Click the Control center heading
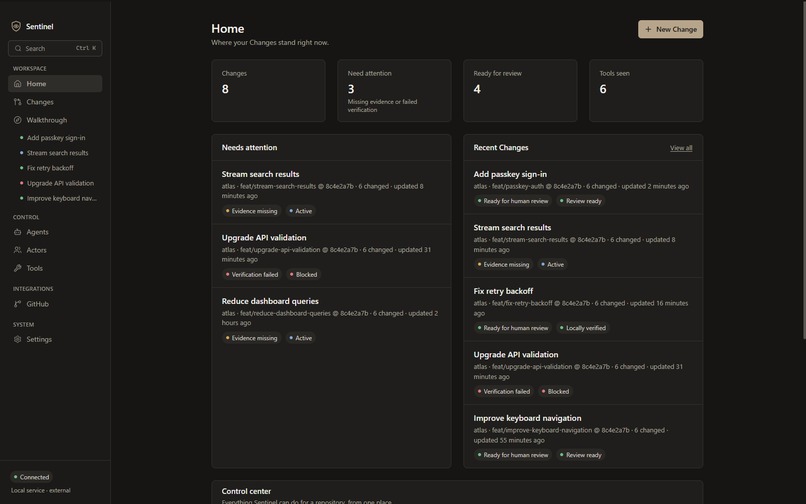 tap(246, 491)
